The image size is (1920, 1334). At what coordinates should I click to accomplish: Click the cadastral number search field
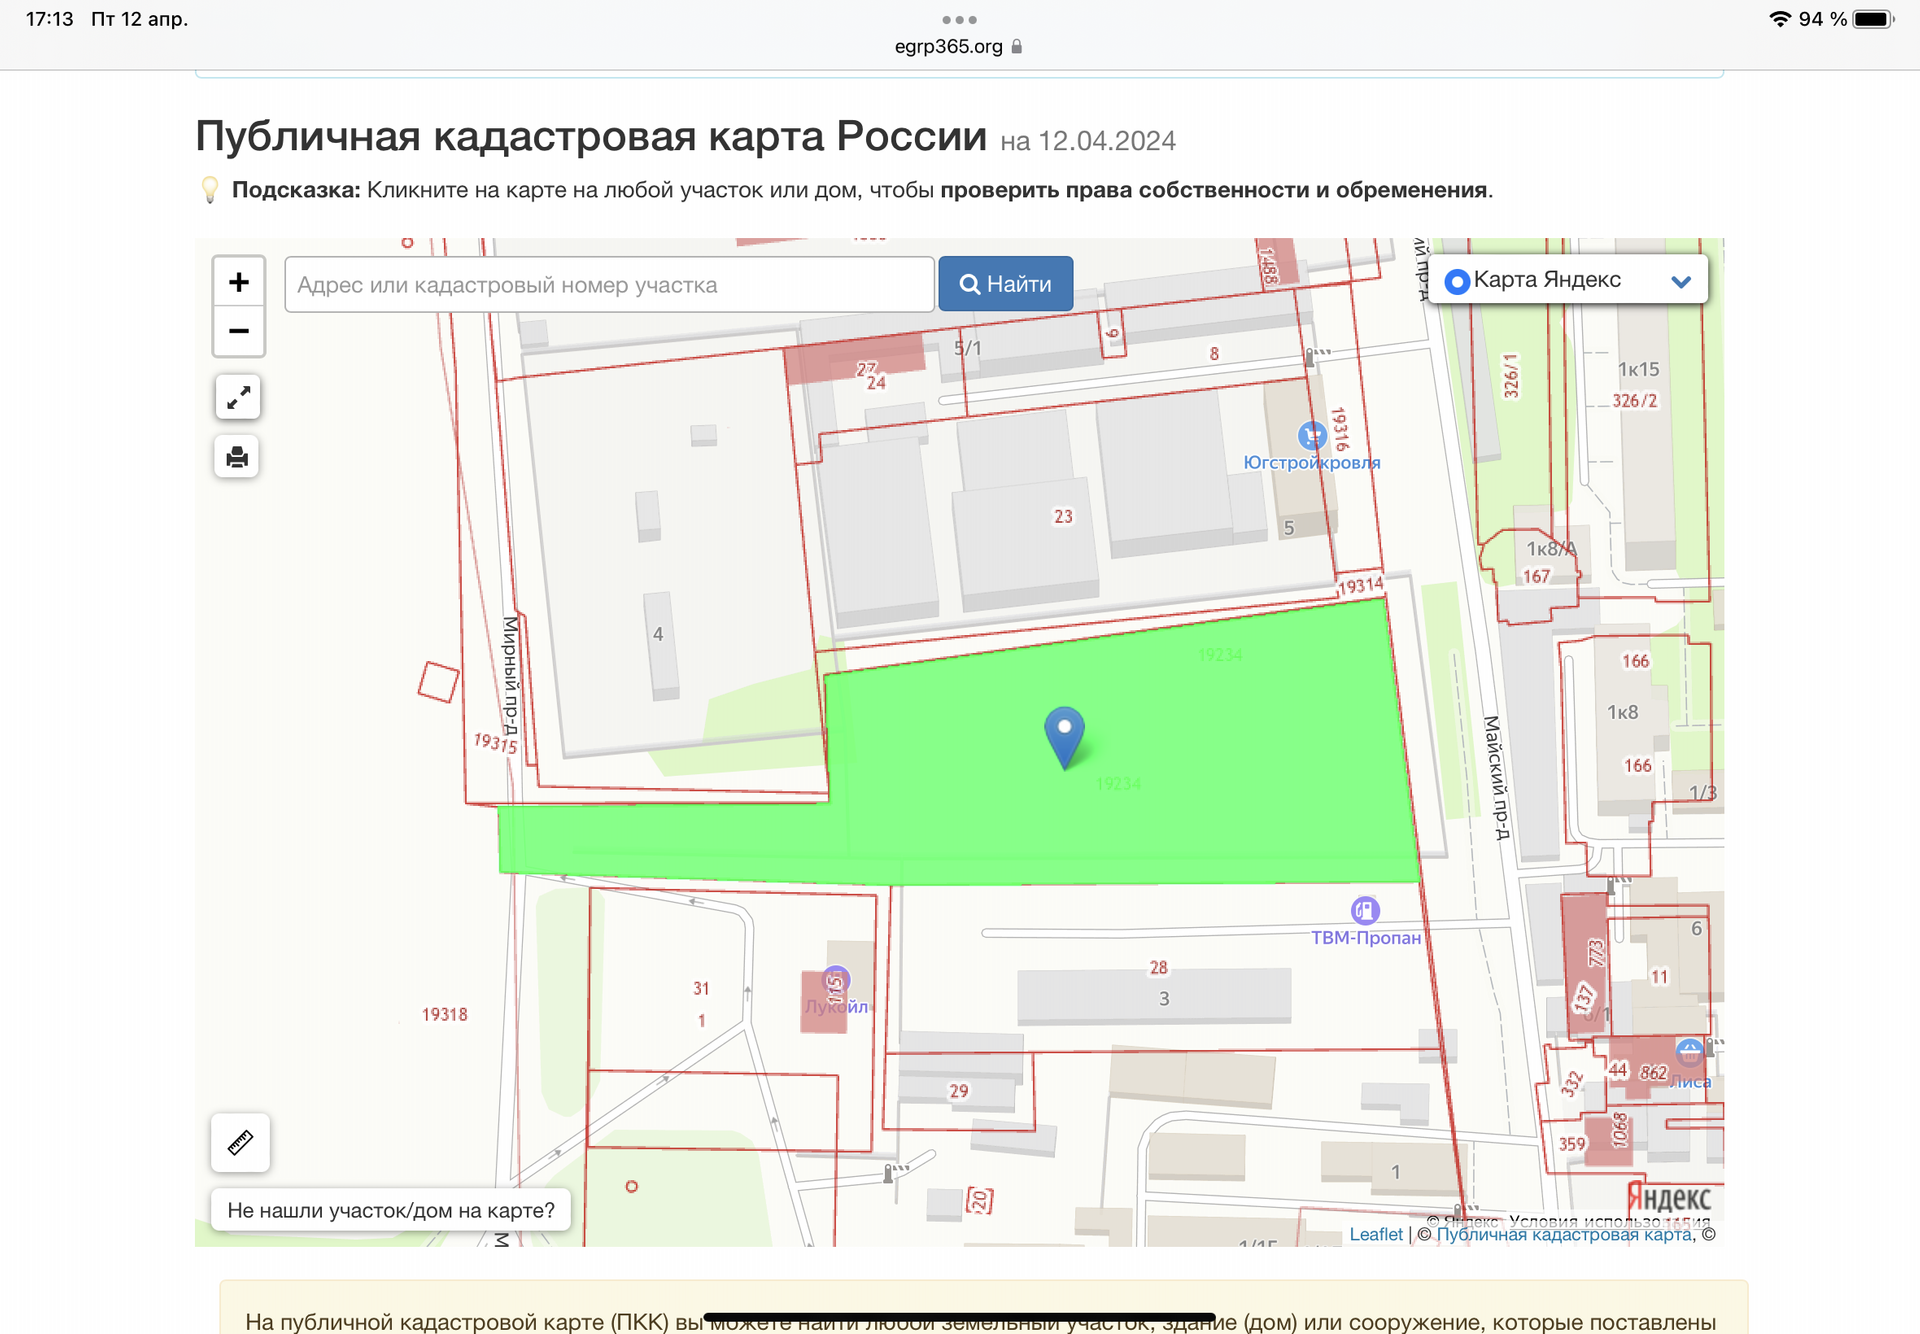[609, 285]
